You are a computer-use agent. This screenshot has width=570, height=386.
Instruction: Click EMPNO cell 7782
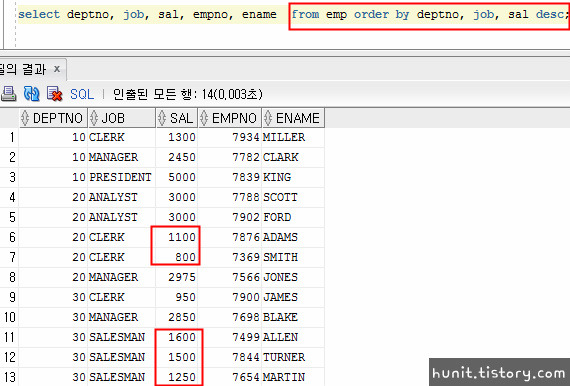[230, 157]
